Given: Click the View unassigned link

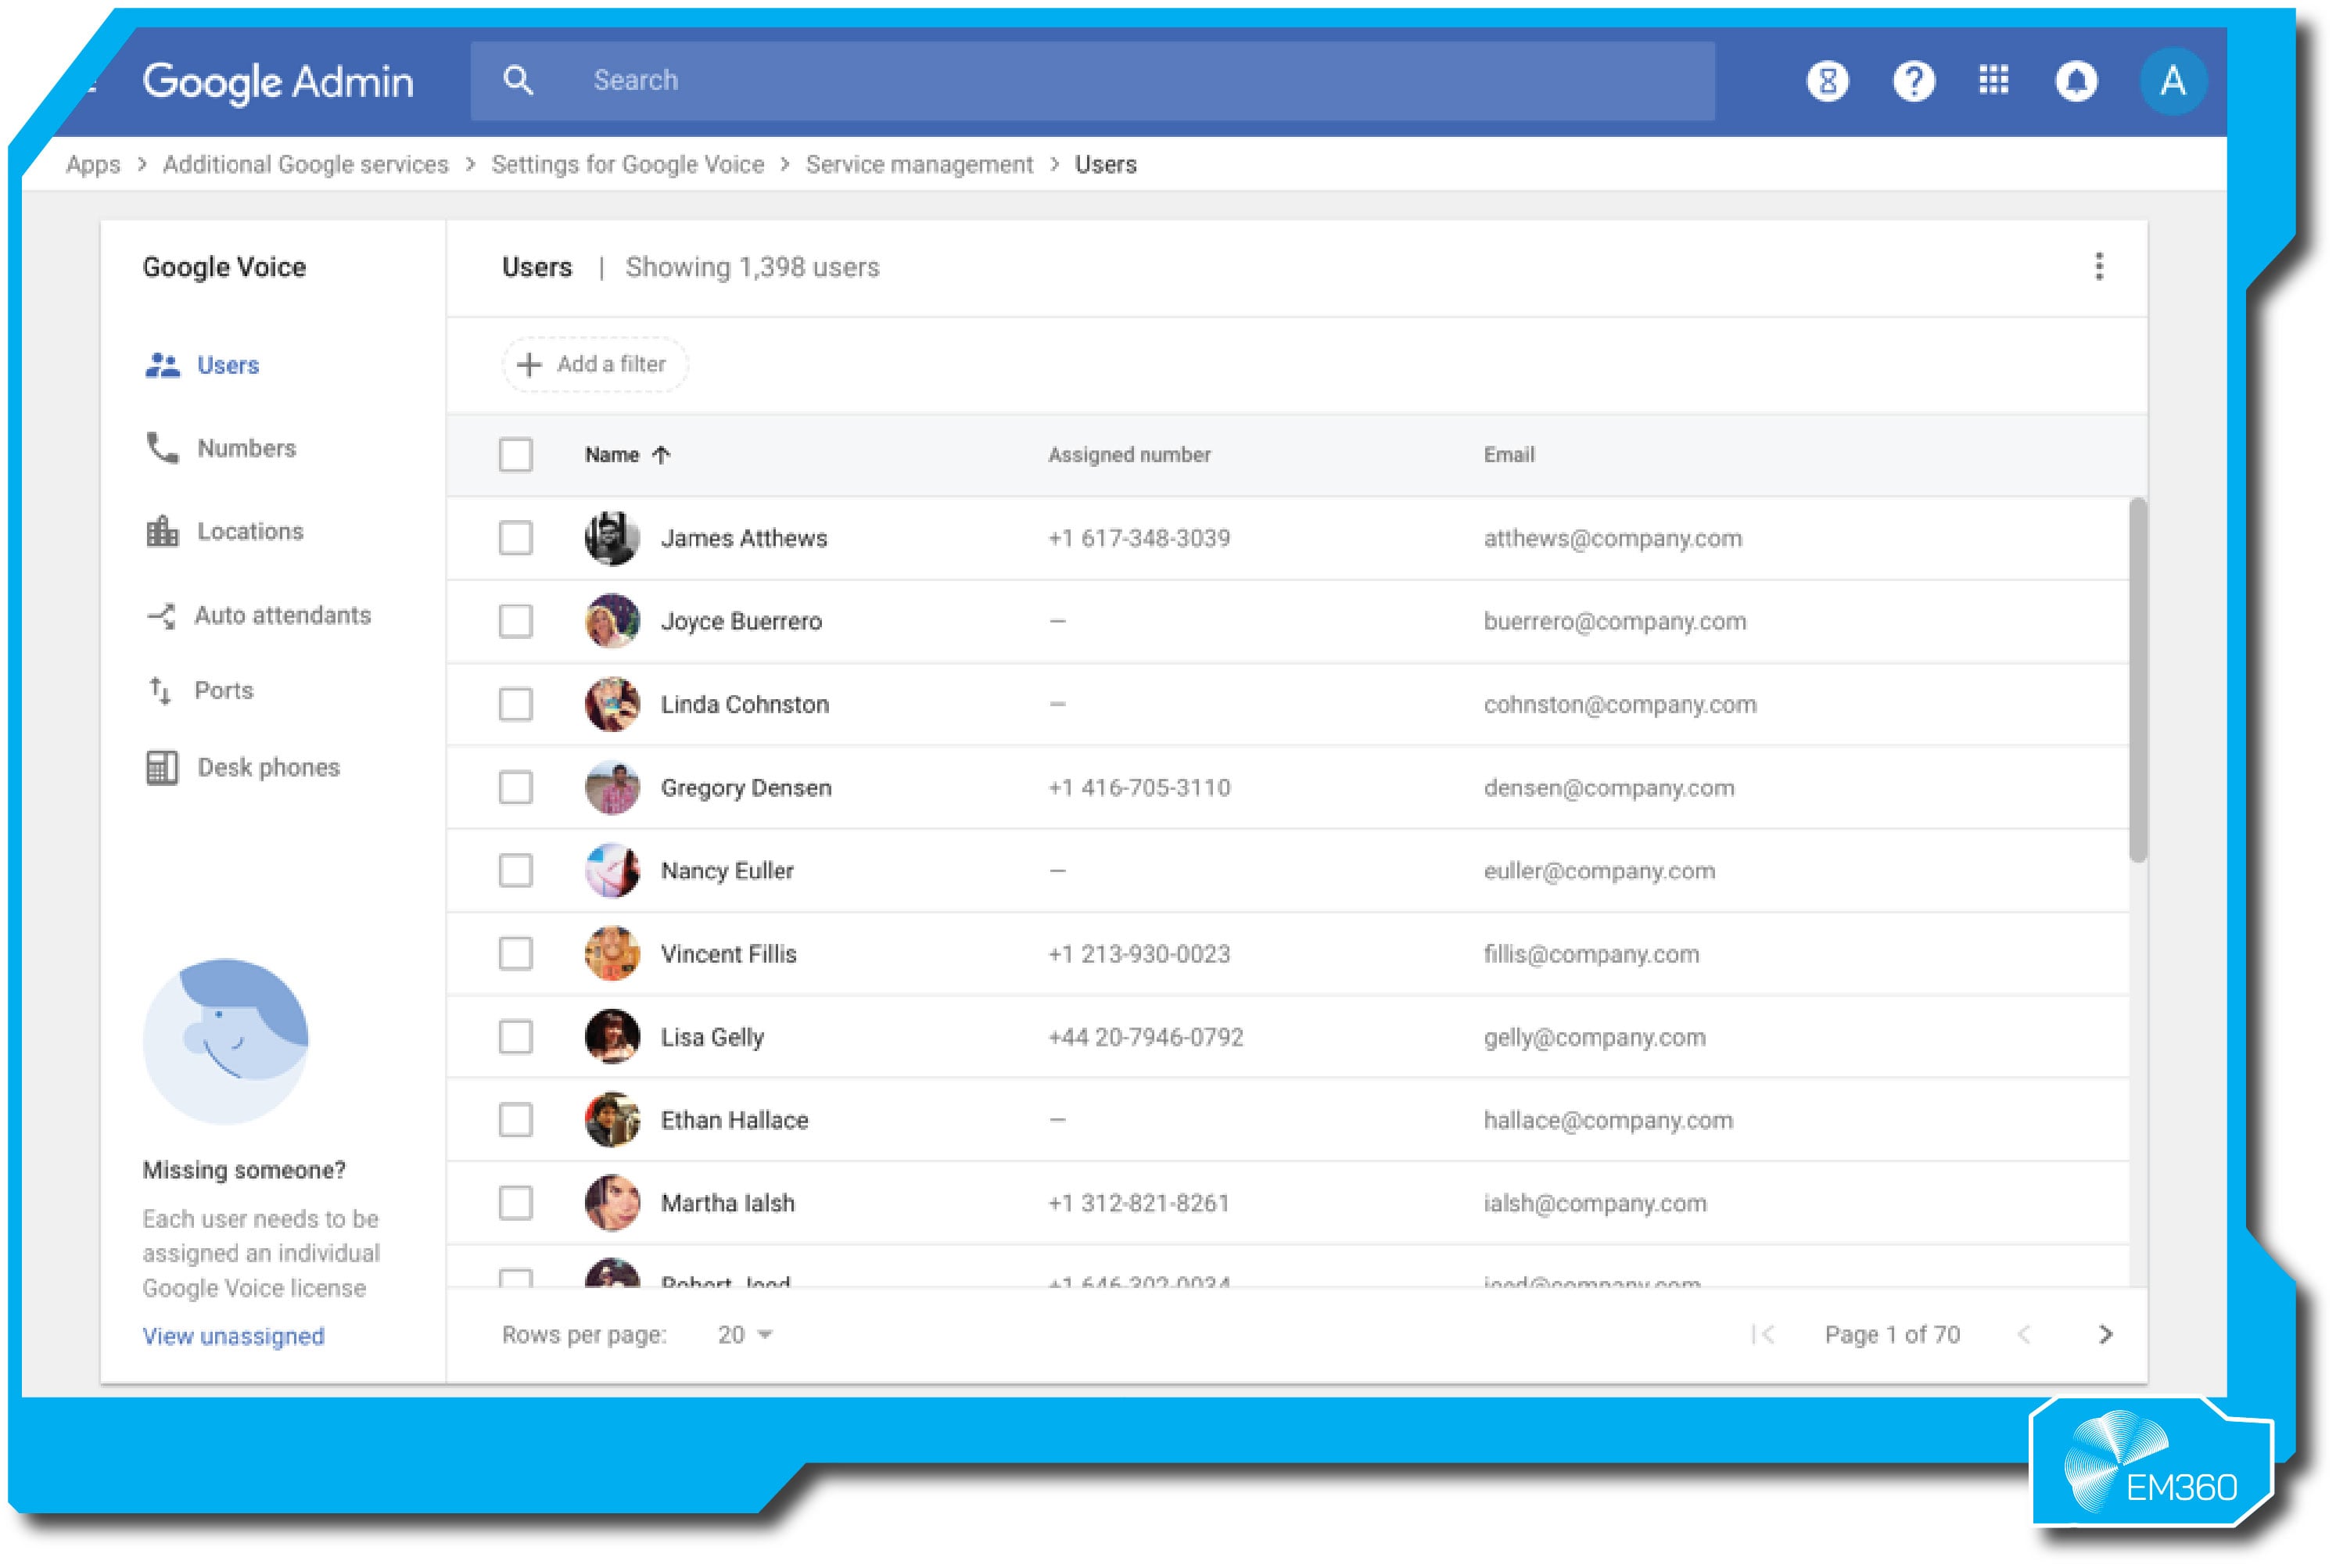Looking at the screenshot, I should tap(233, 1336).
